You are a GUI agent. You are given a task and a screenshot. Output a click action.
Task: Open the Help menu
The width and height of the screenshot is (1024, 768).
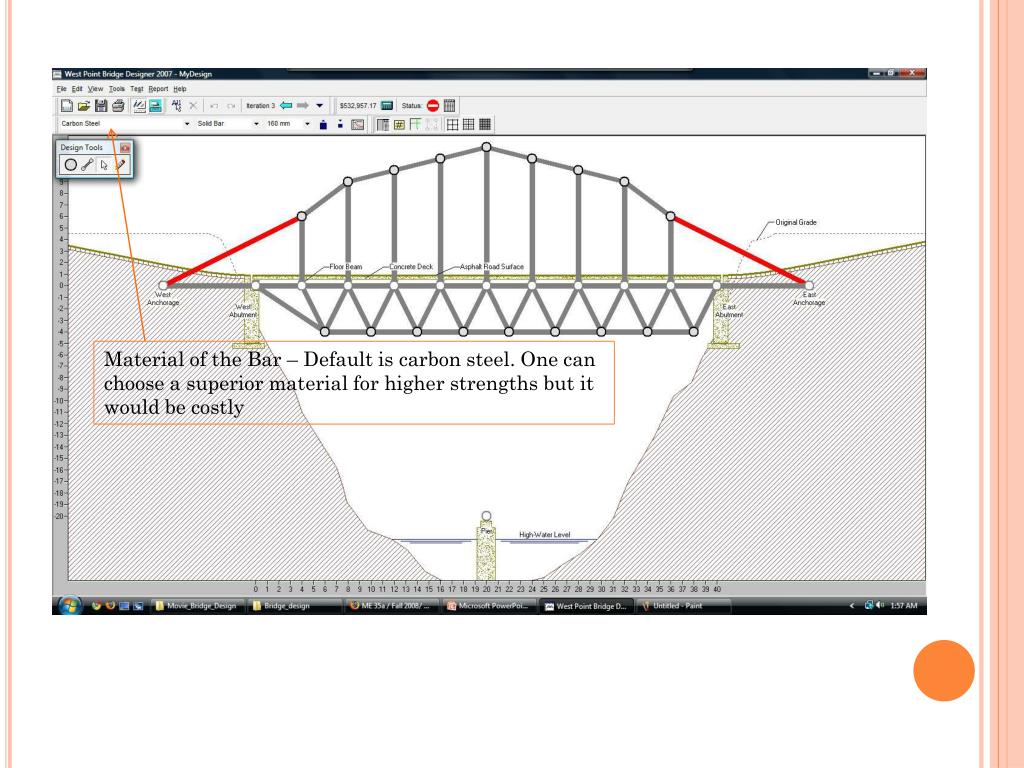(x=180, y=89)
